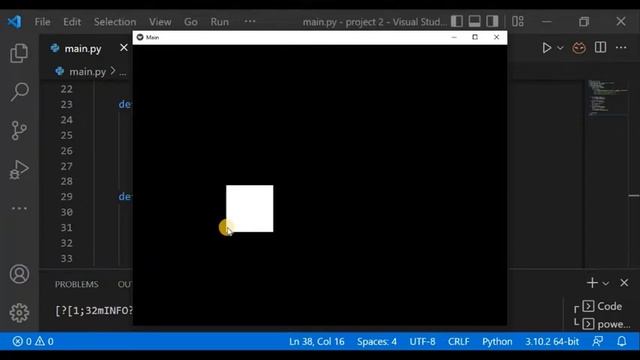Maximize the Main pygame window
The height and width of the screenshot is (360, 640).
[x=475, y=37]
